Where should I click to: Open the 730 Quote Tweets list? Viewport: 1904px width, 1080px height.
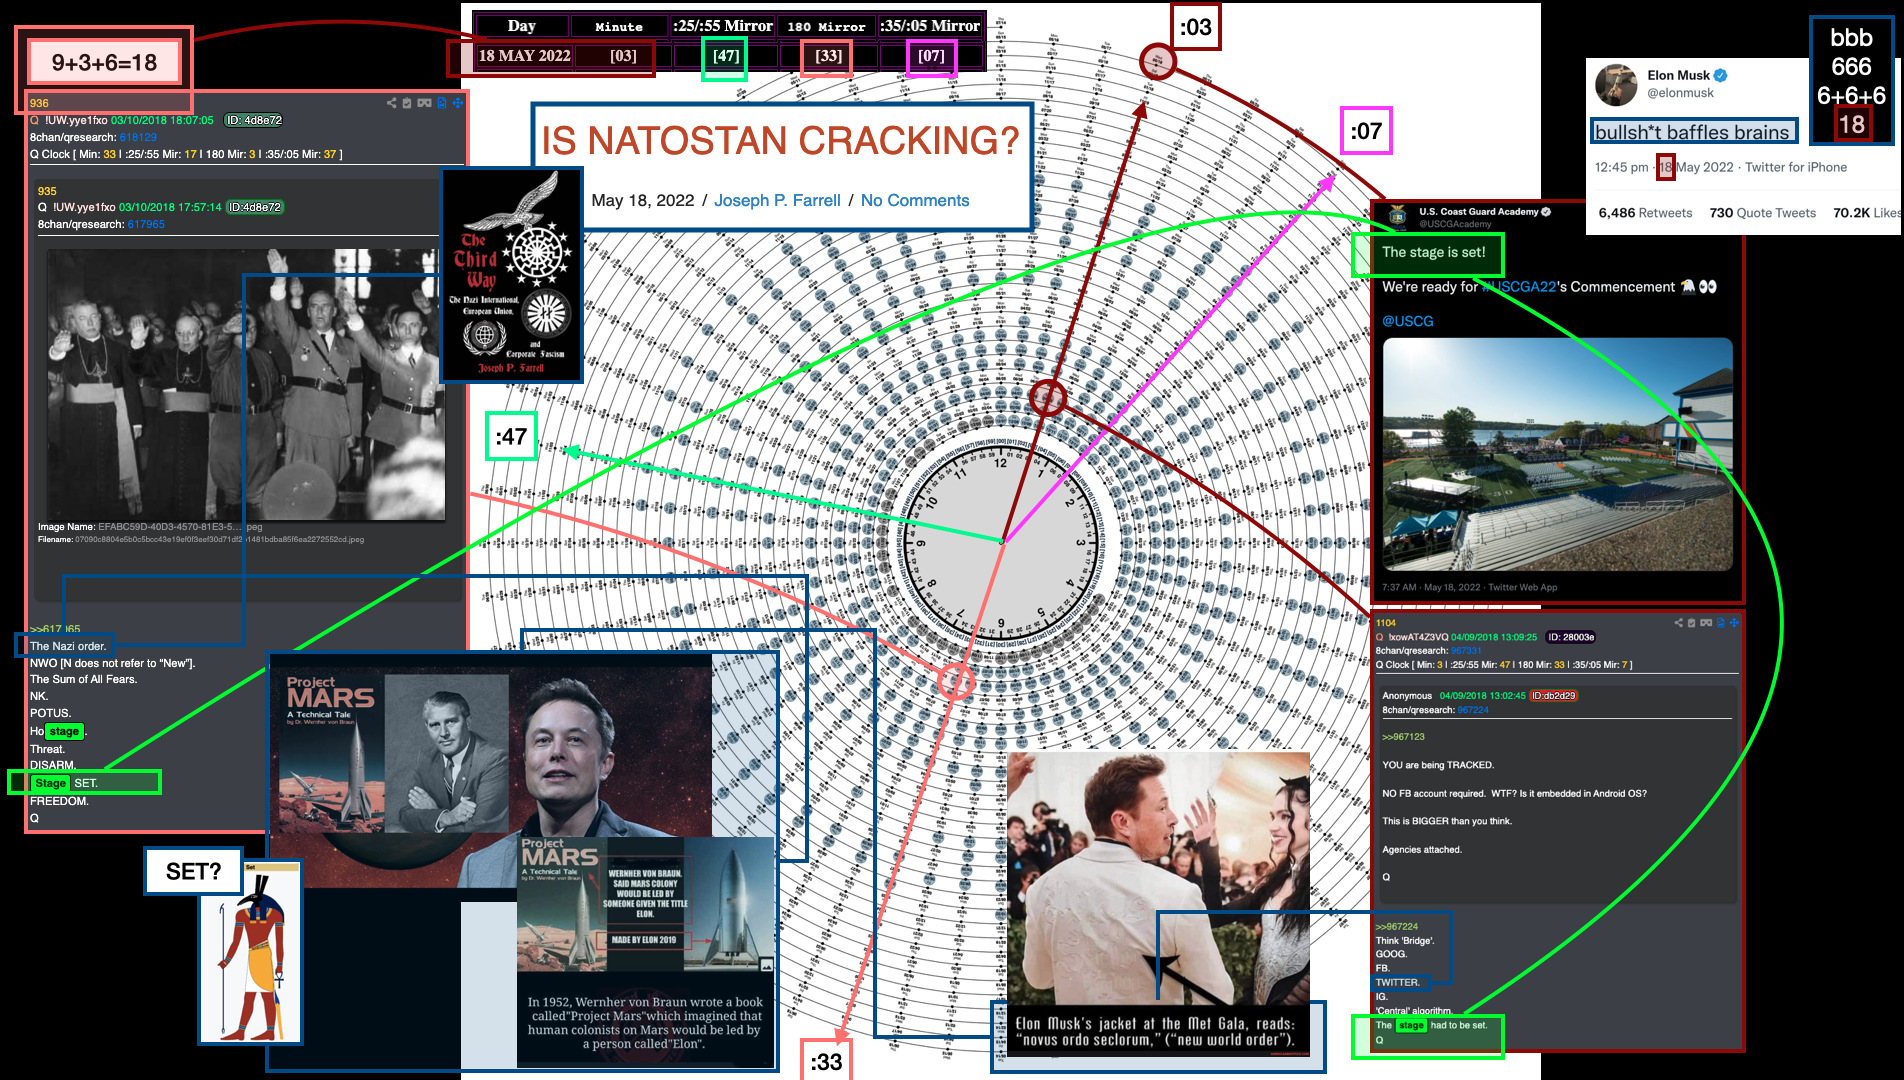click(1762, 213)
